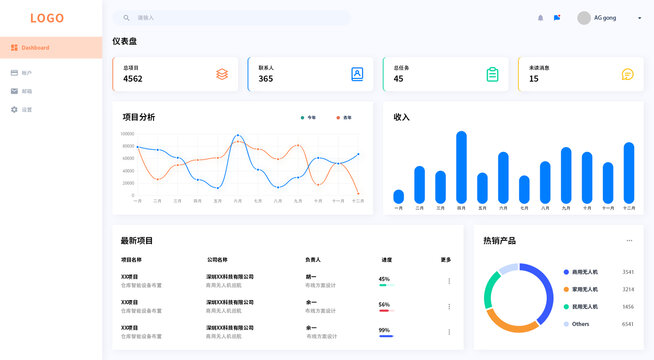The width and height of the screenshot is (654, 360).
Task: Open the blue chat message icon with the red dot
Action: click(x=557, y=18)
